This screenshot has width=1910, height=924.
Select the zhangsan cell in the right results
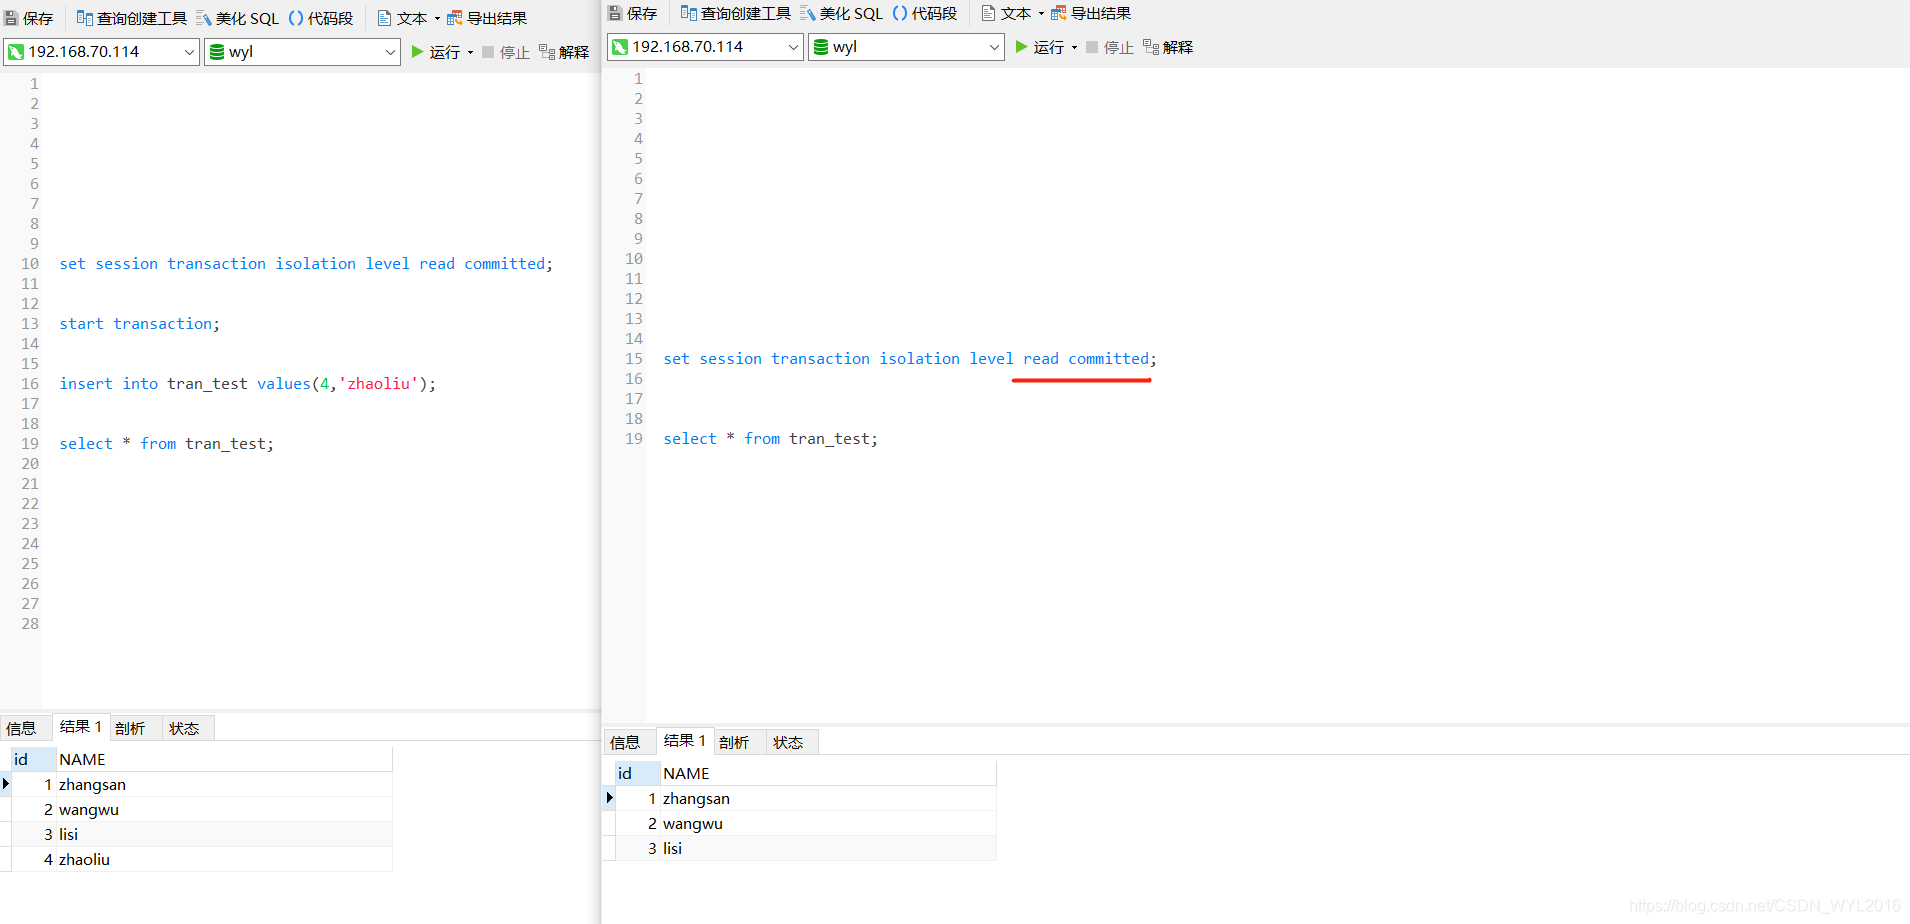point(828,799)
